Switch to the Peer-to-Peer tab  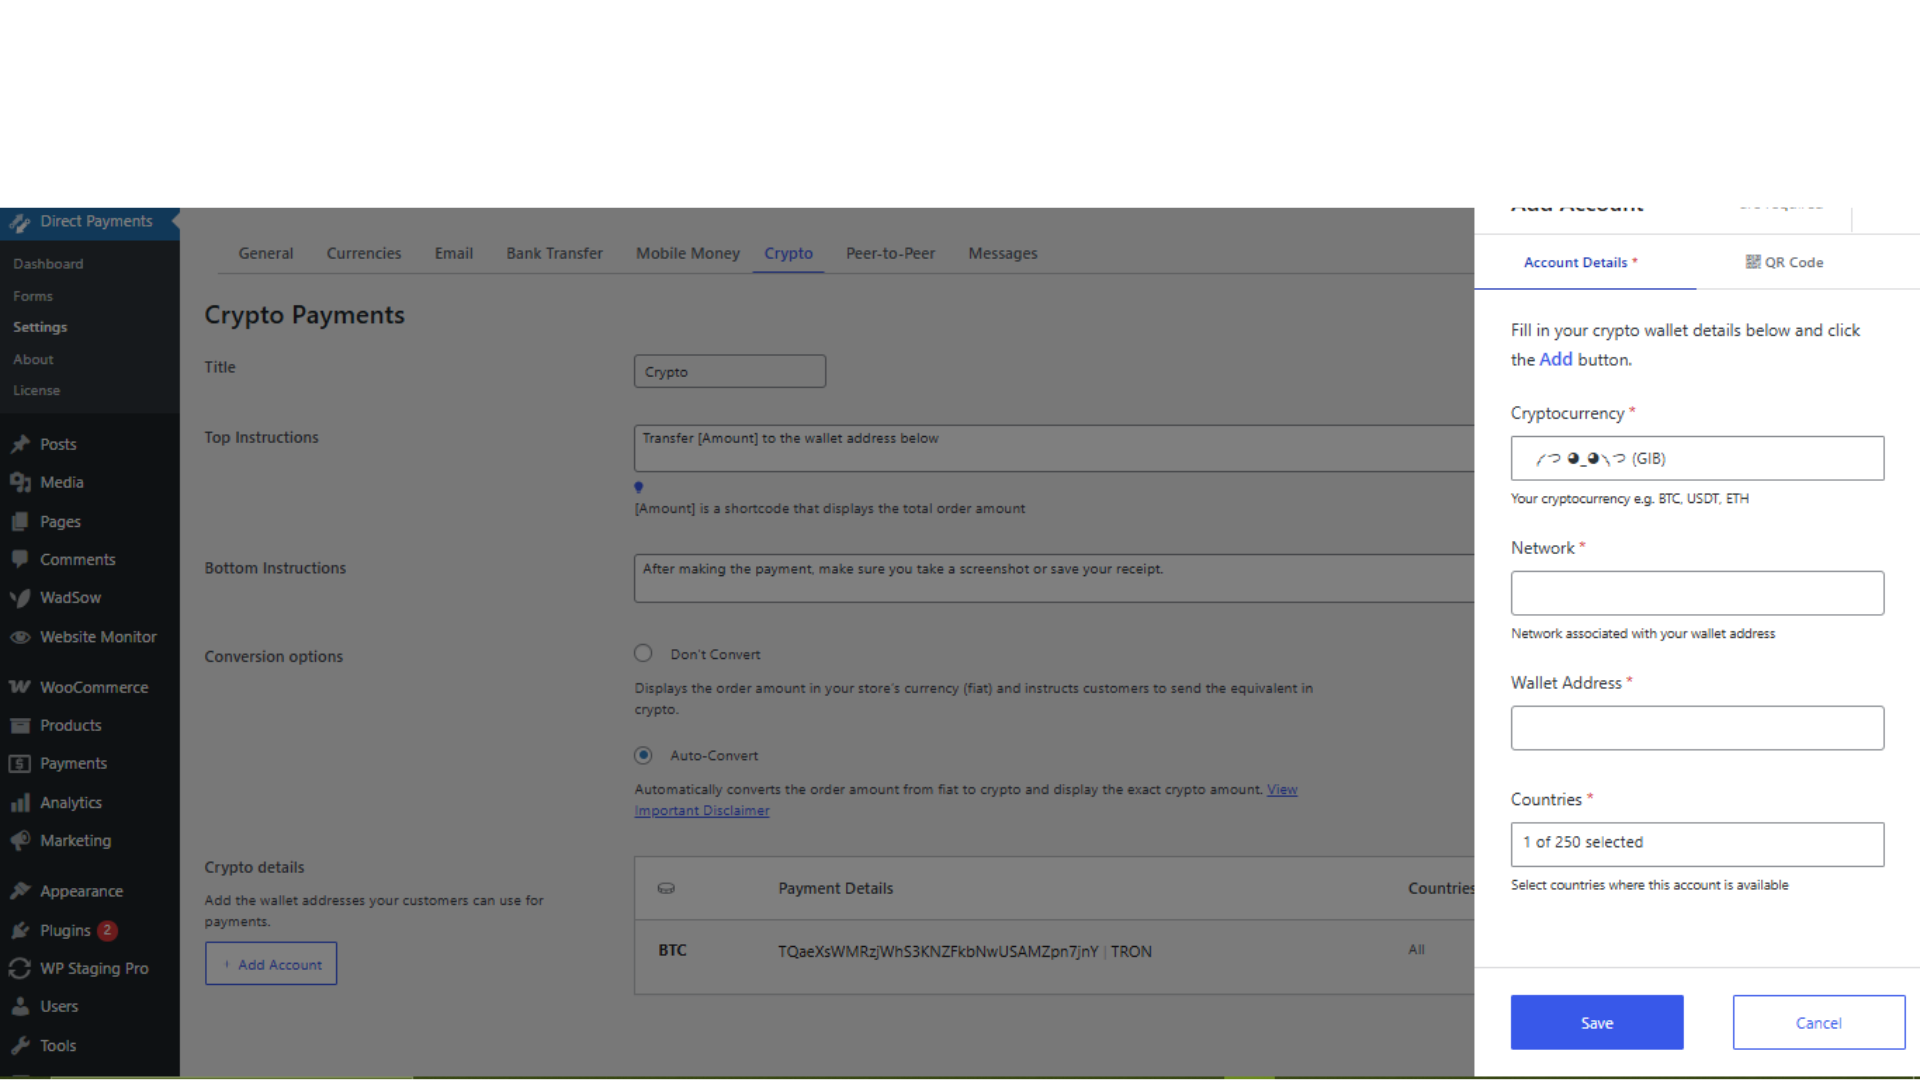890,253
